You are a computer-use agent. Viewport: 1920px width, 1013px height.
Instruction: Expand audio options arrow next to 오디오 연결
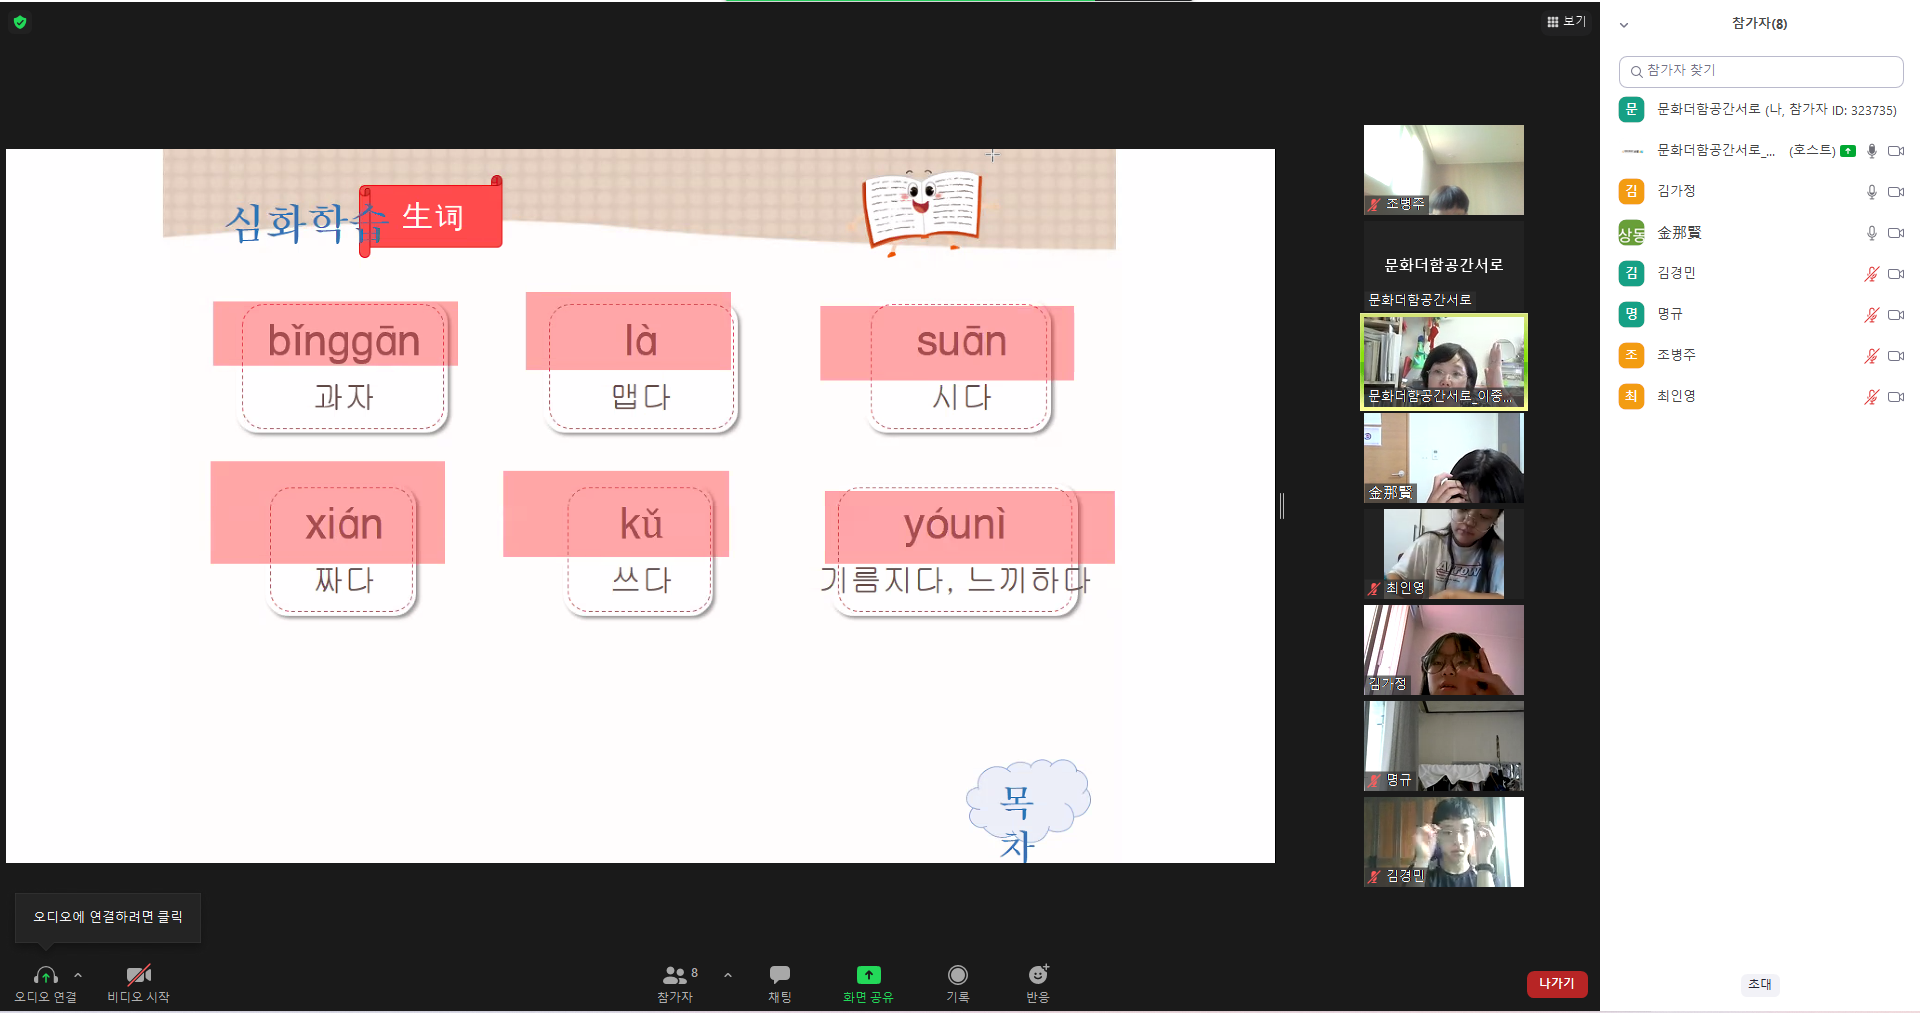pyautogui.click(x=78, y=975)
